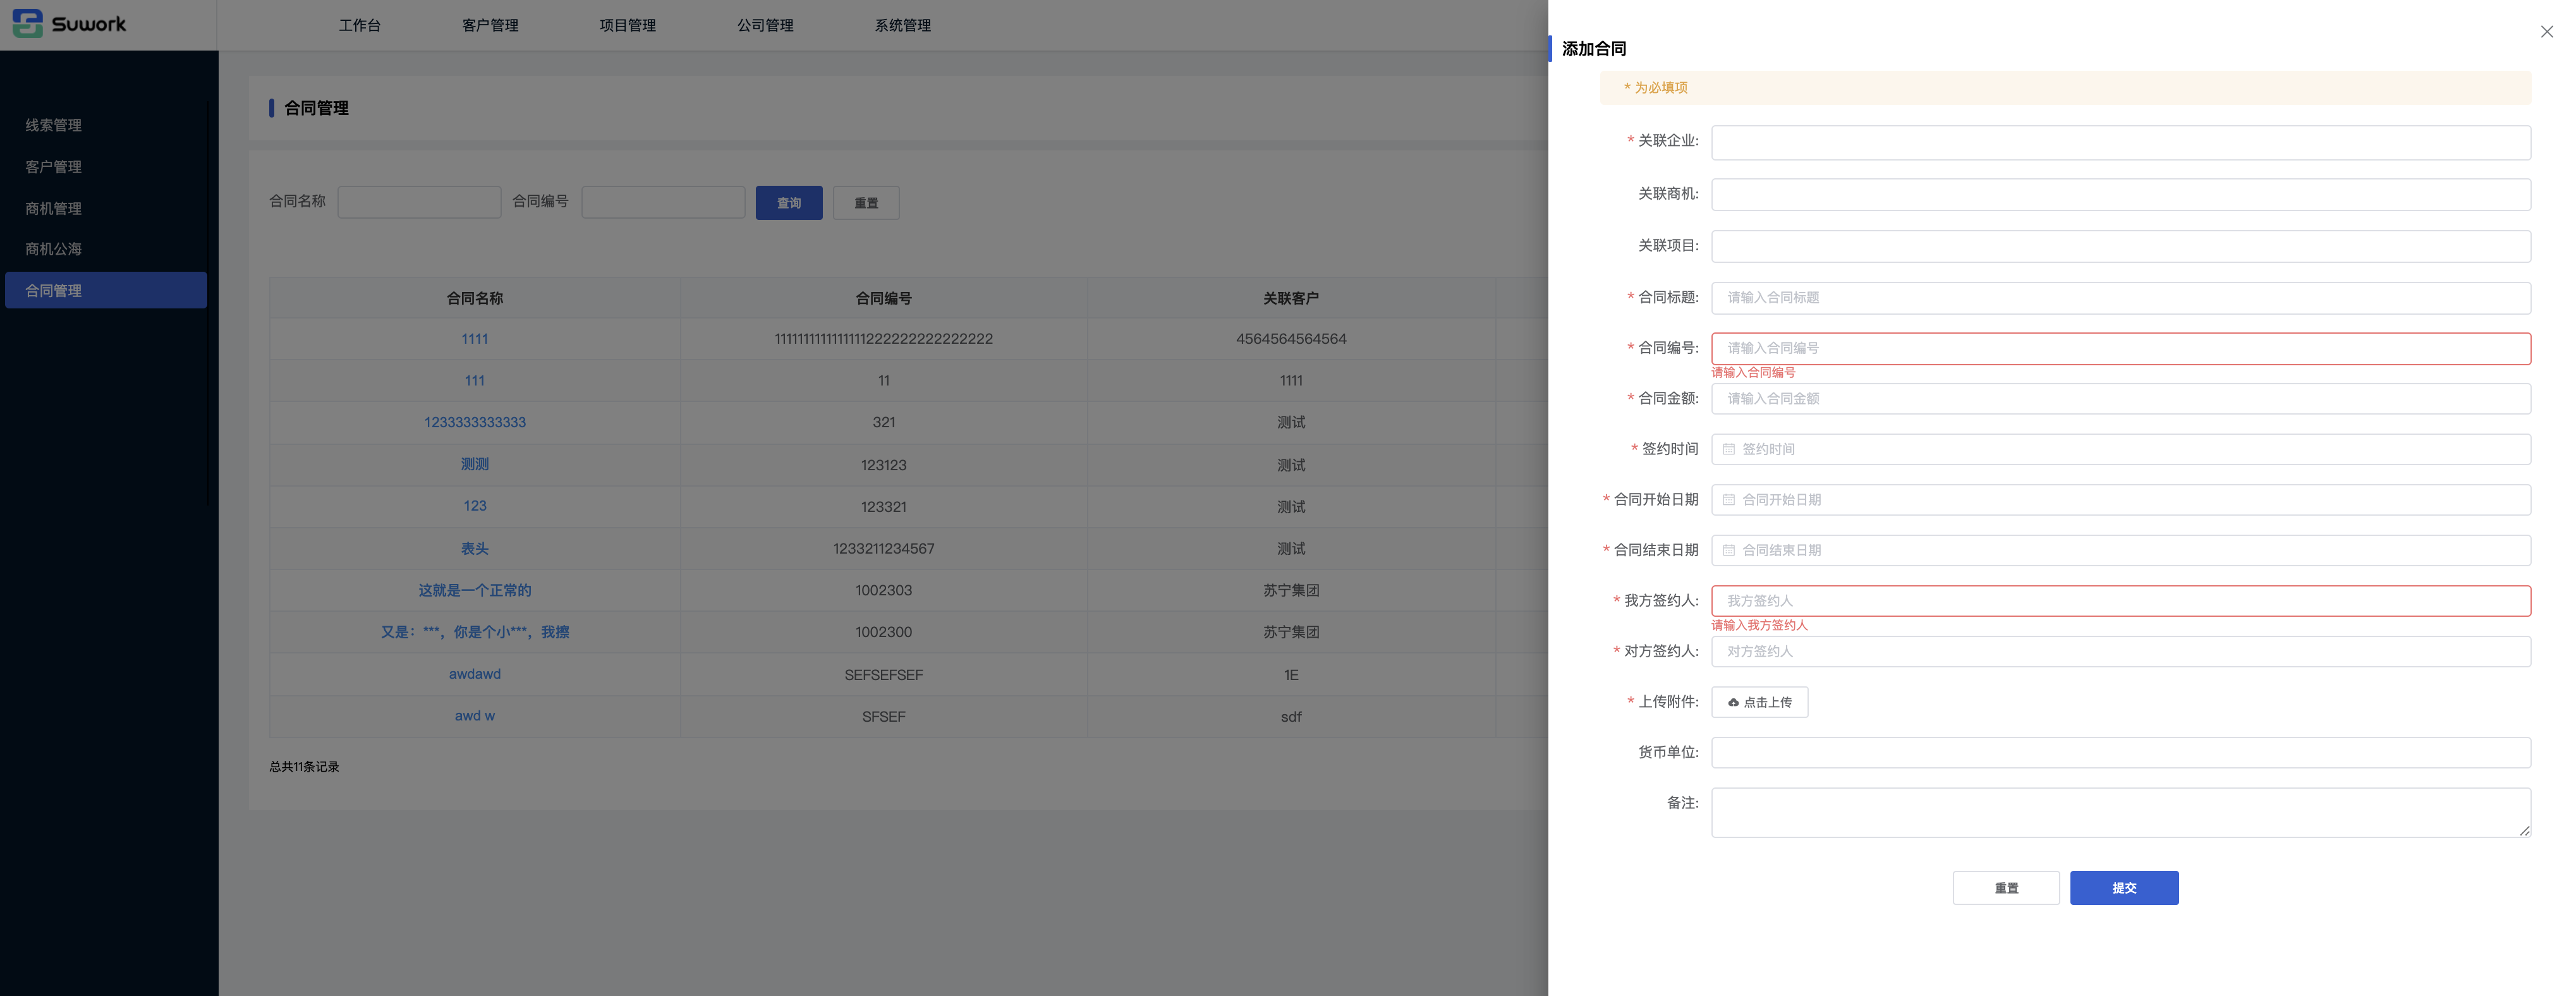Click calendar icon in 签约时间 field

(x=1728, y=449)
